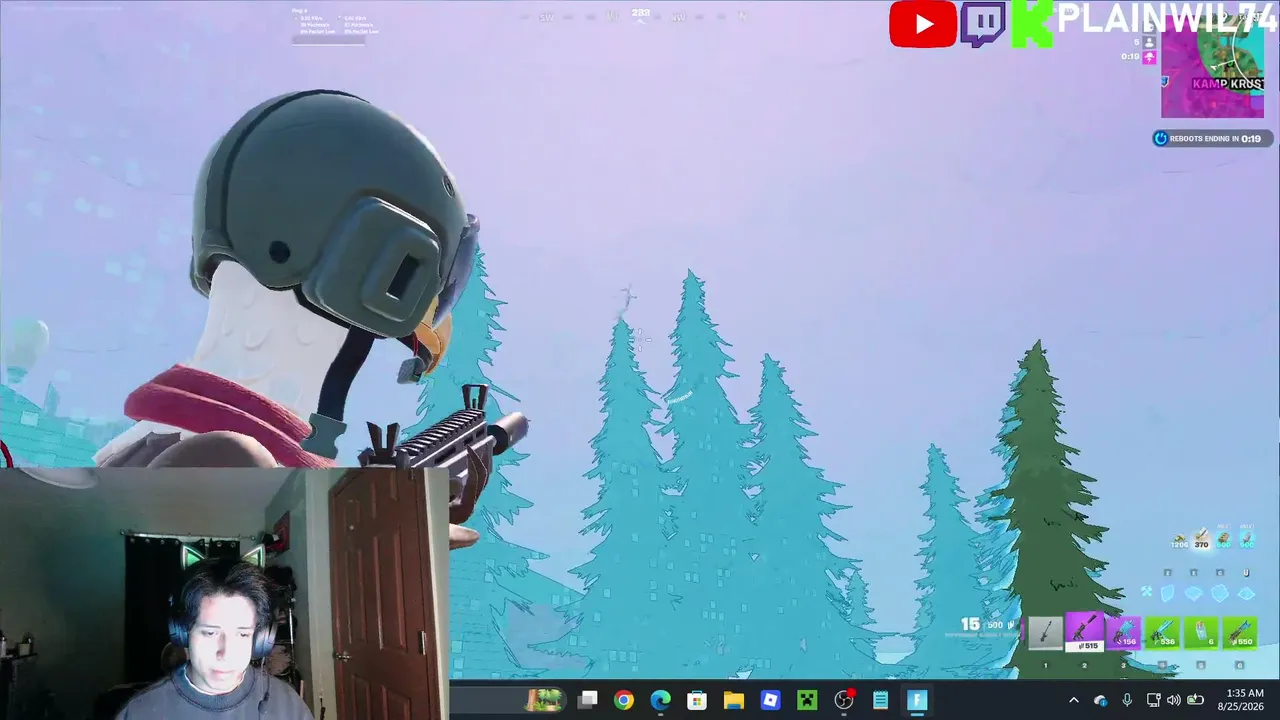The image size is (1280, 720).
Task: Open Task View from the taskbar
Action: tap(587, 700)
